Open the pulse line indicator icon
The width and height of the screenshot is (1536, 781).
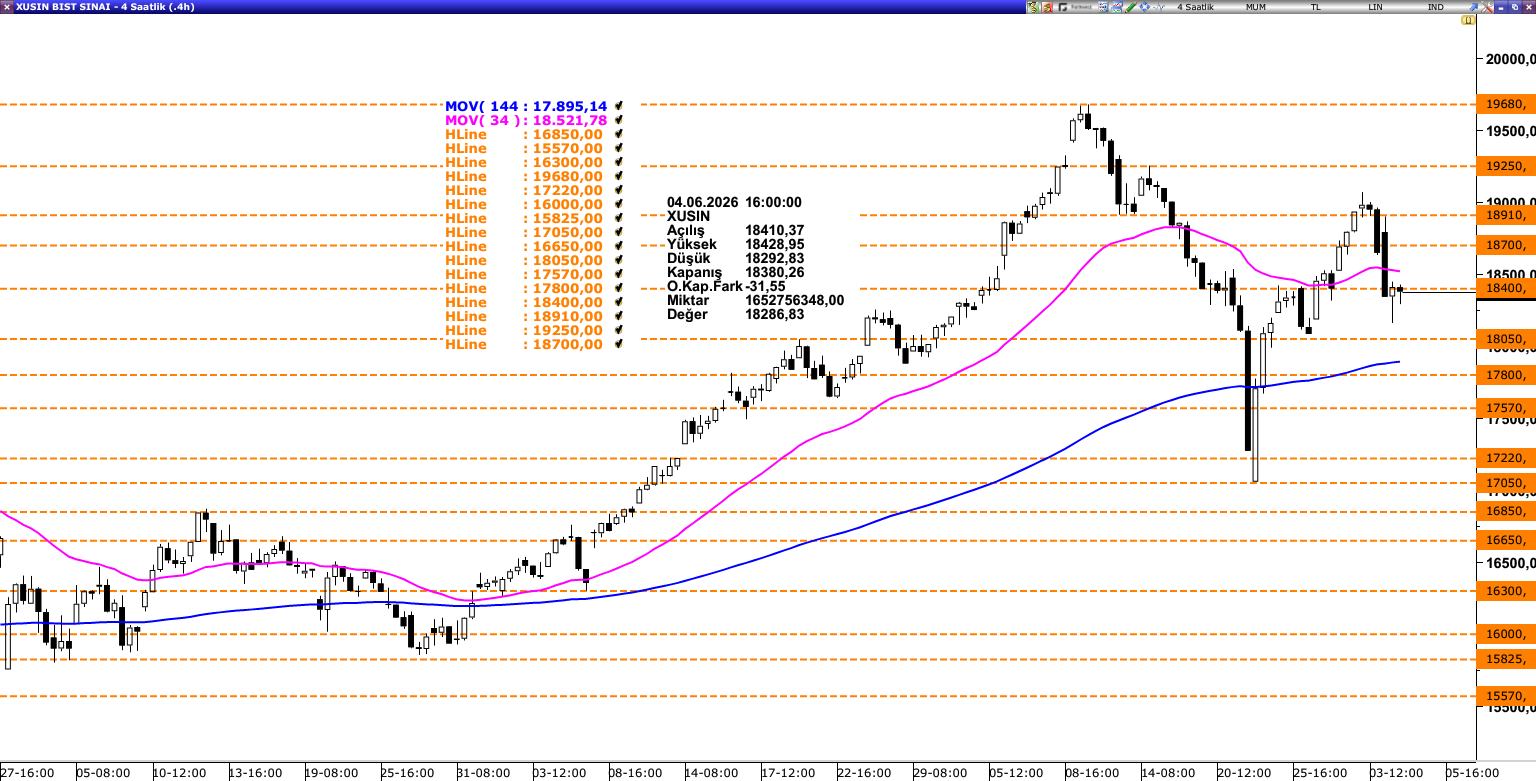[1159, 7]
